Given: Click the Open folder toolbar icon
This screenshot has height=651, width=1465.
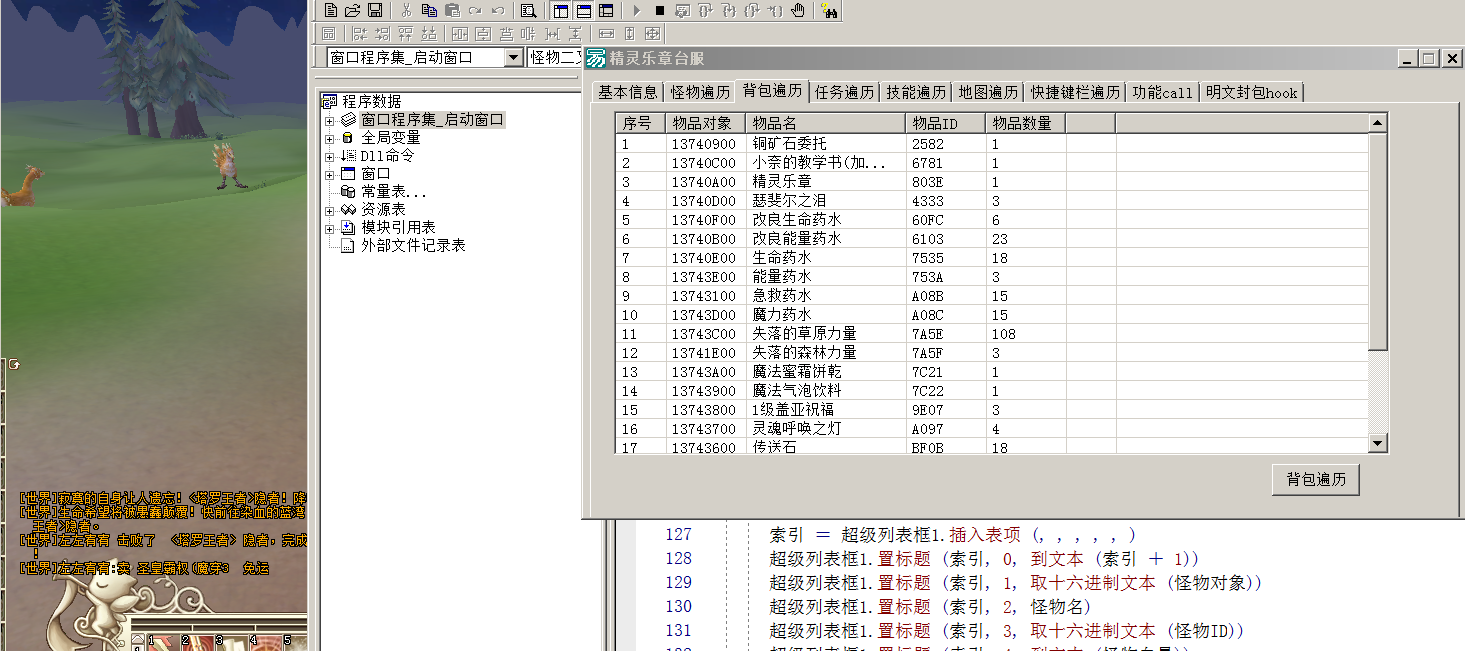Looking at the screenshot, I should coord(353,10).
